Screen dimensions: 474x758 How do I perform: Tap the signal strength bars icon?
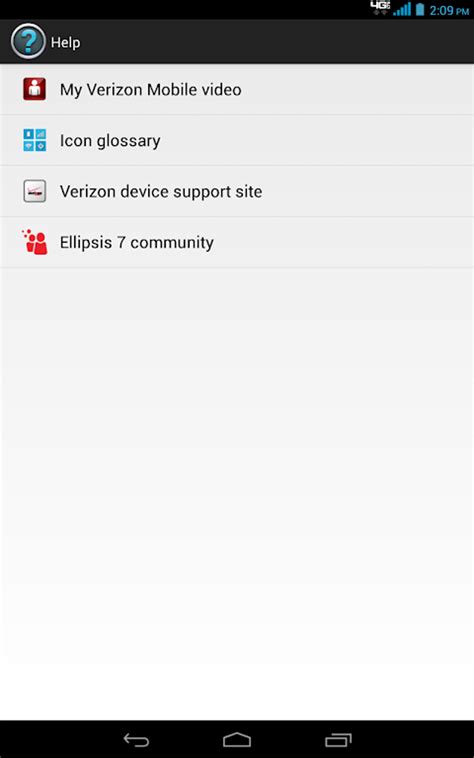(402, 9)
